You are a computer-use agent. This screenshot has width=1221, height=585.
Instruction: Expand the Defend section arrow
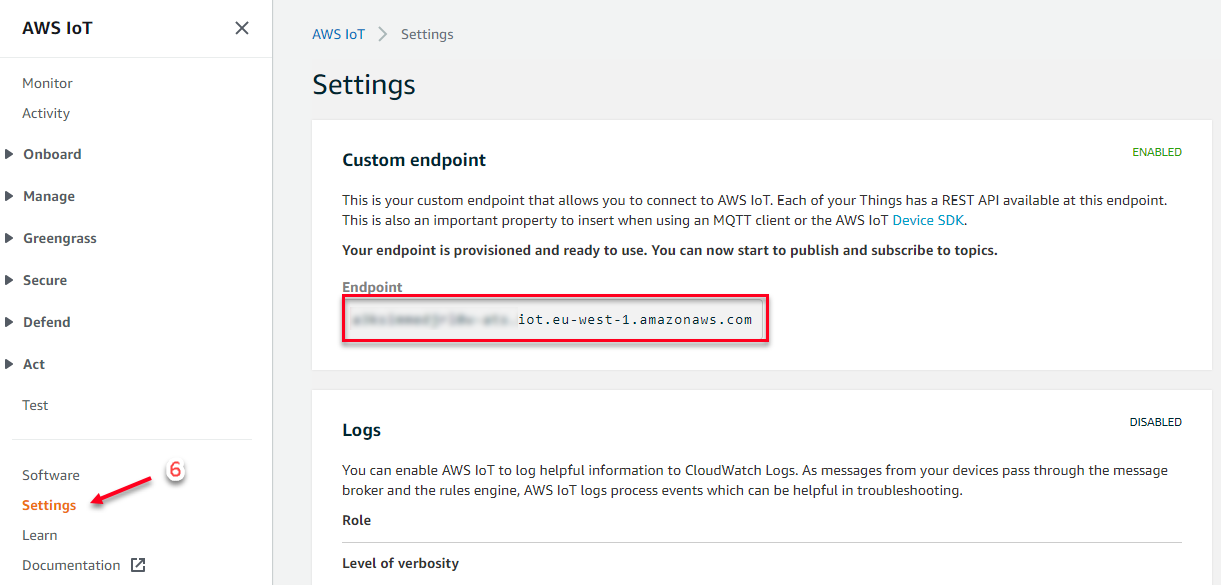tap(9, 322)
